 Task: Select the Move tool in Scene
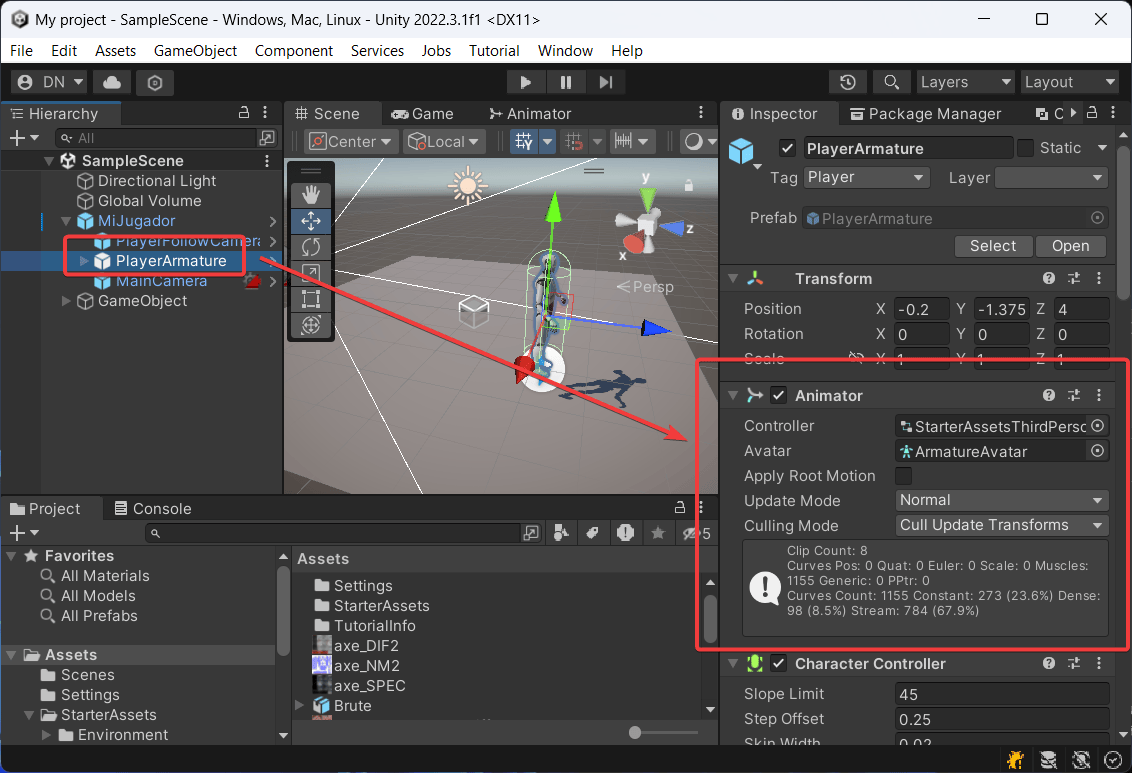tap(311, 221)
